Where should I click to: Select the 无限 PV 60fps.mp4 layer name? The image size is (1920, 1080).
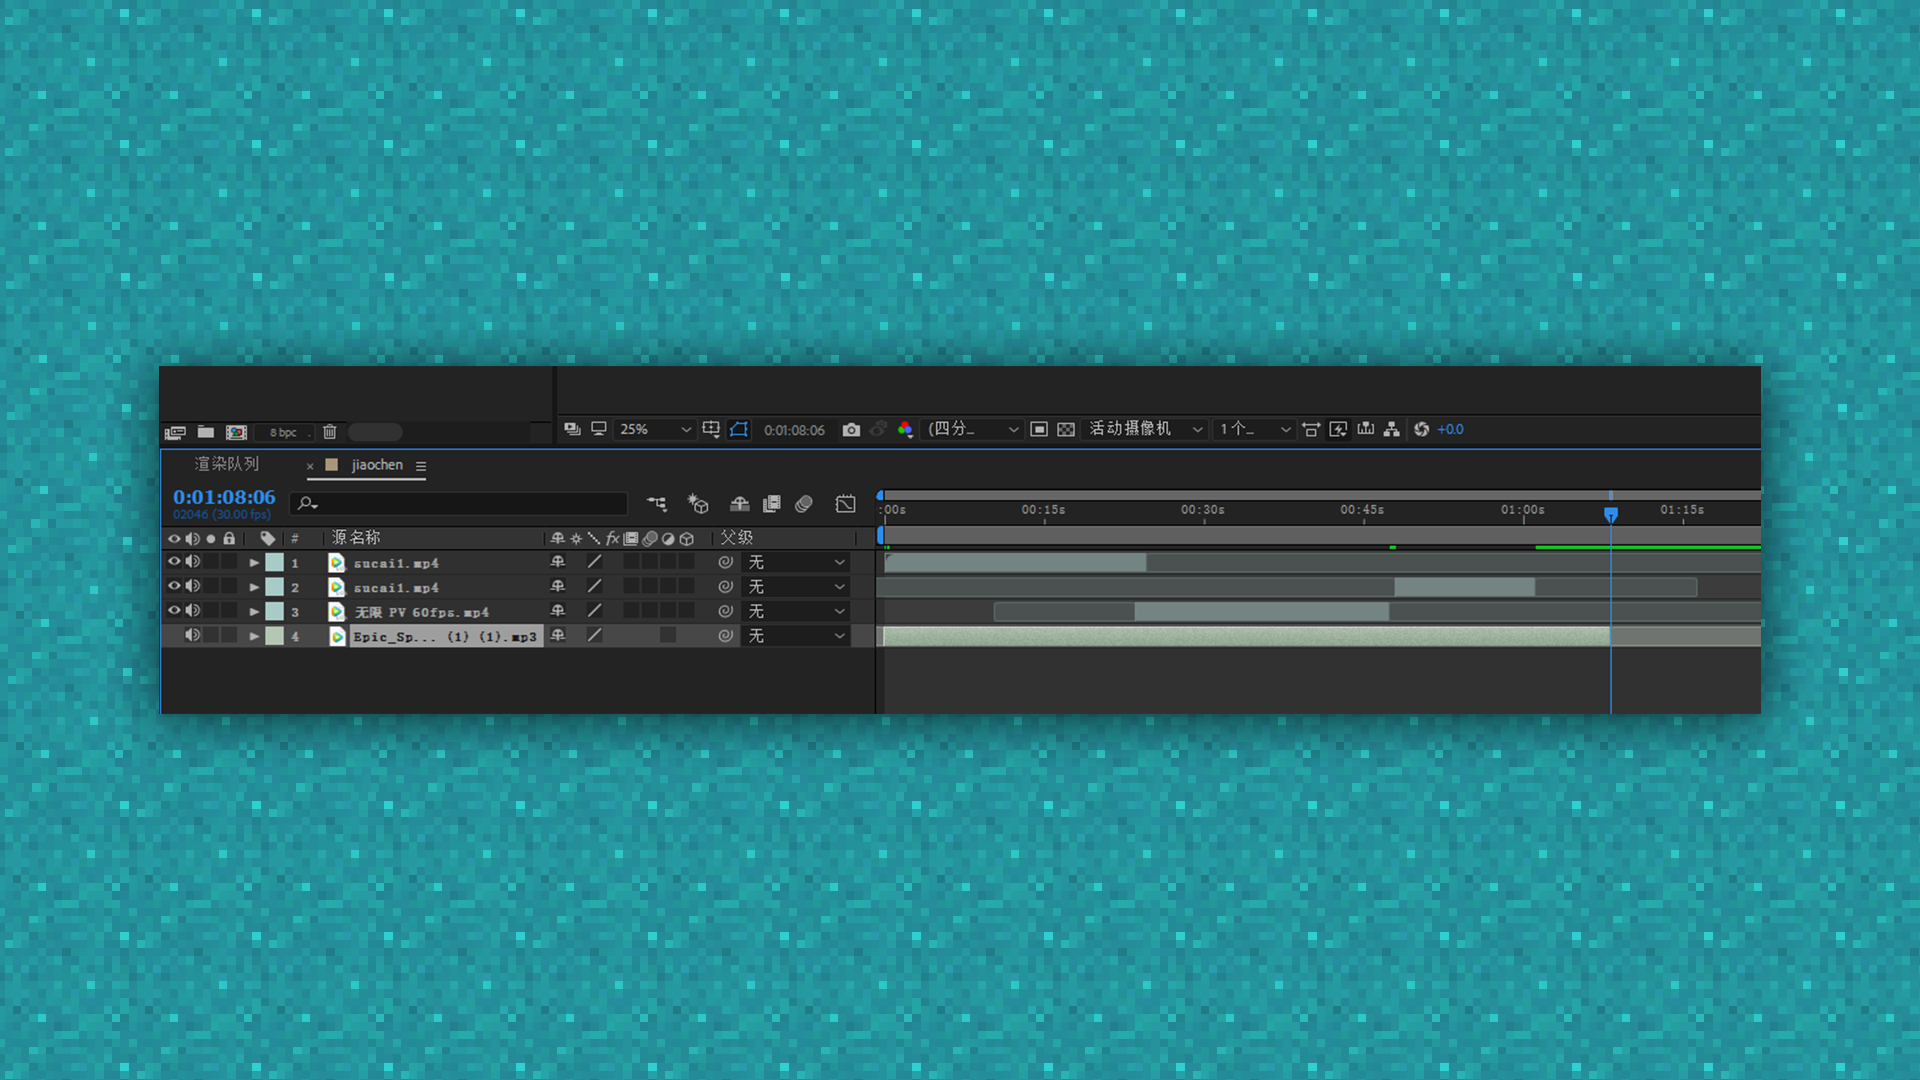422,612
